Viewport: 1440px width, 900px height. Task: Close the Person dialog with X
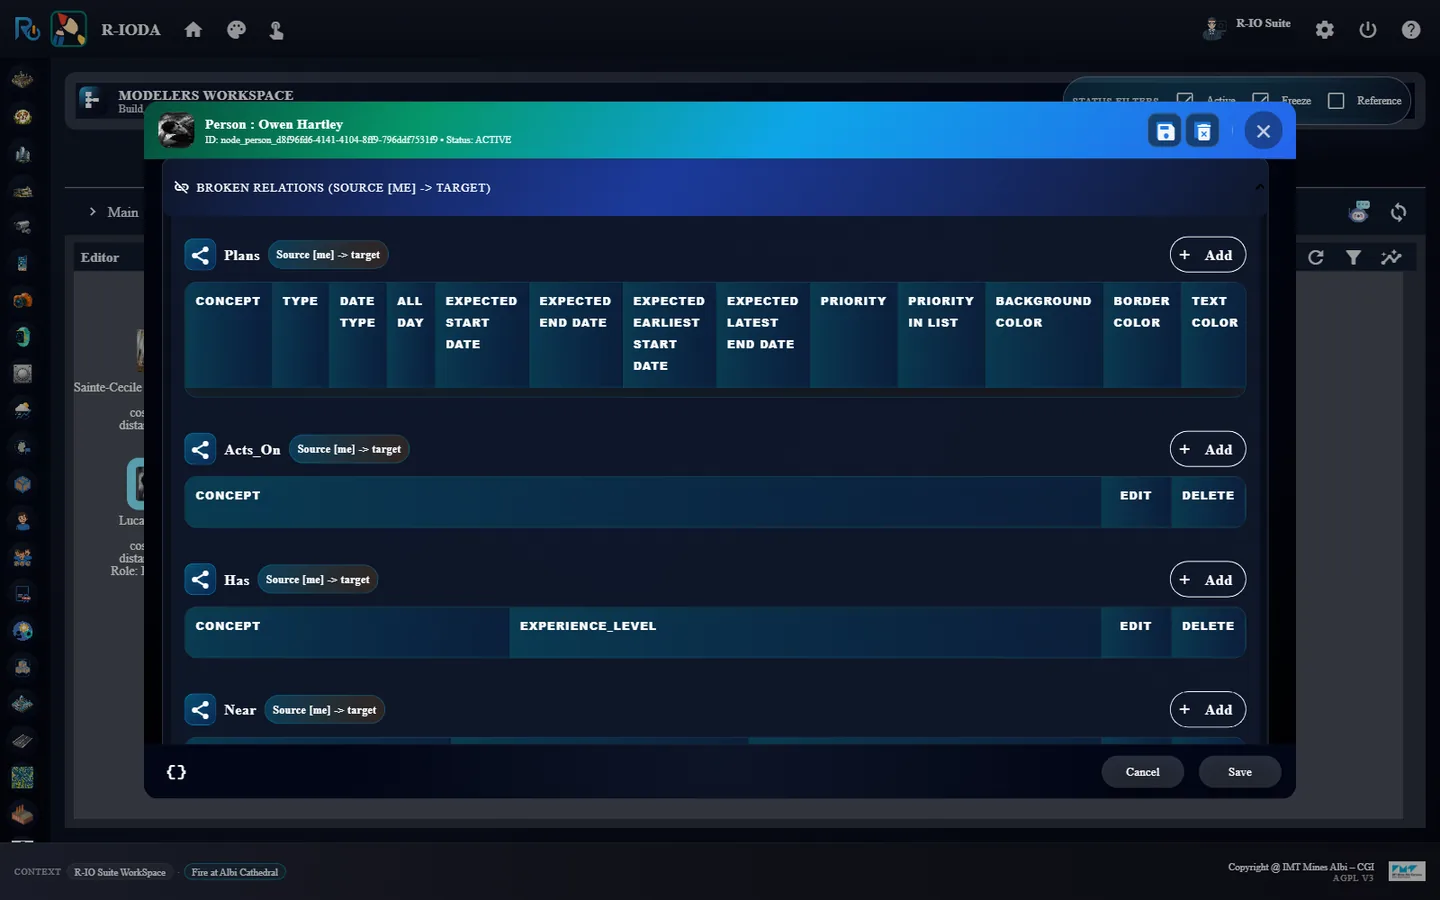click(1263, 131)
